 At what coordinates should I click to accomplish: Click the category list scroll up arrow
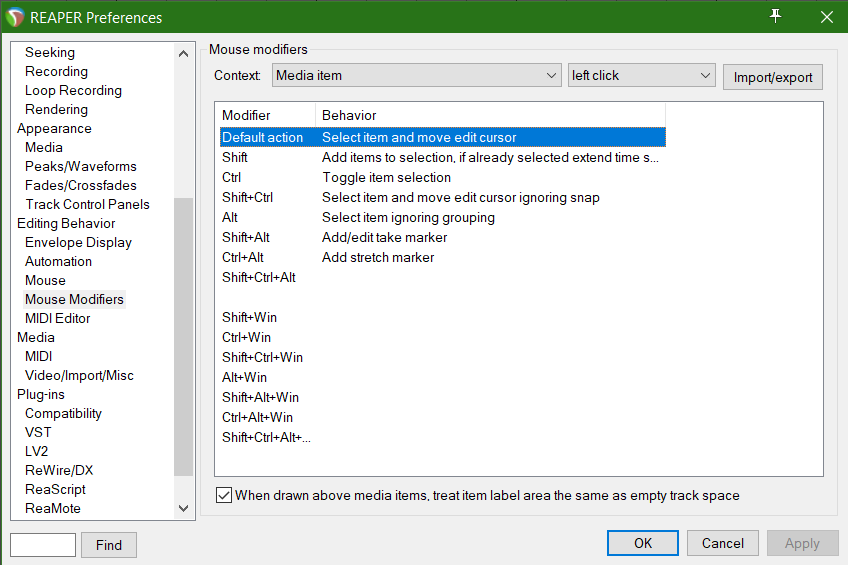click(183, 53)
